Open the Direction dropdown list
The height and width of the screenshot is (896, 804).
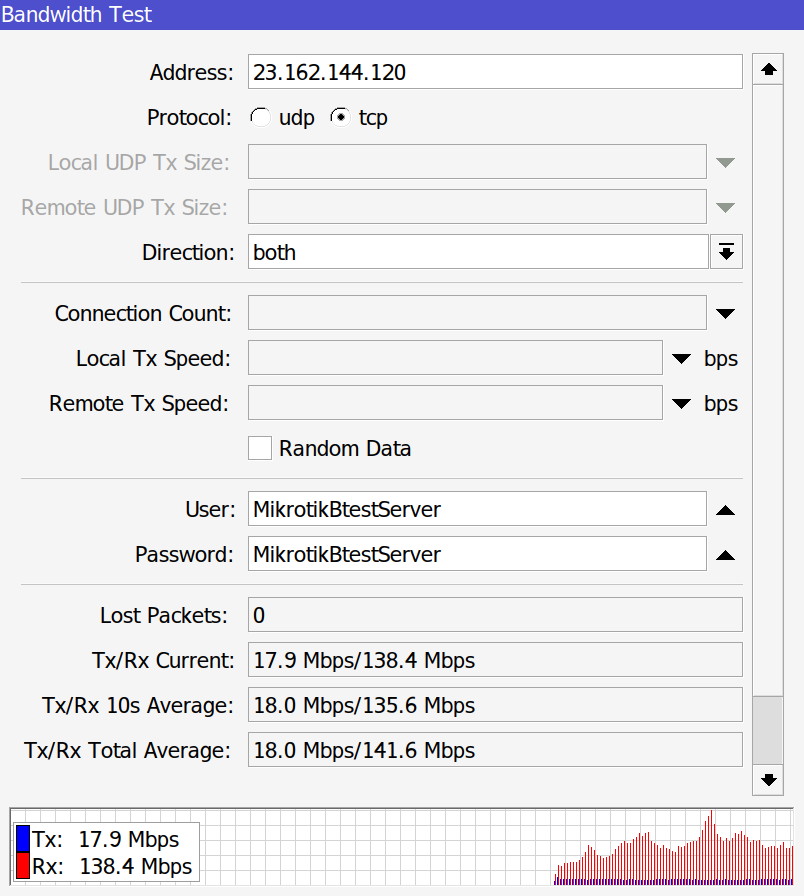pos(726,251)
